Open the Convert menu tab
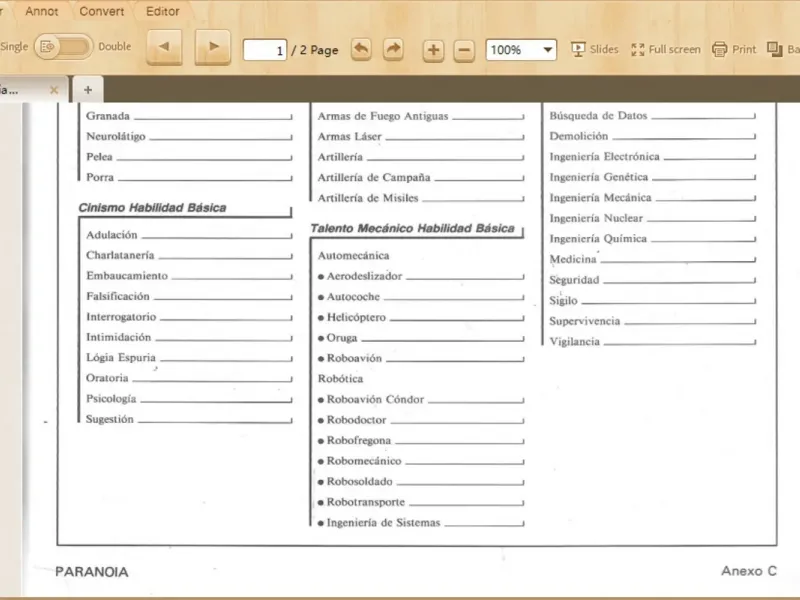800x600 pixels. click(102, 11)
